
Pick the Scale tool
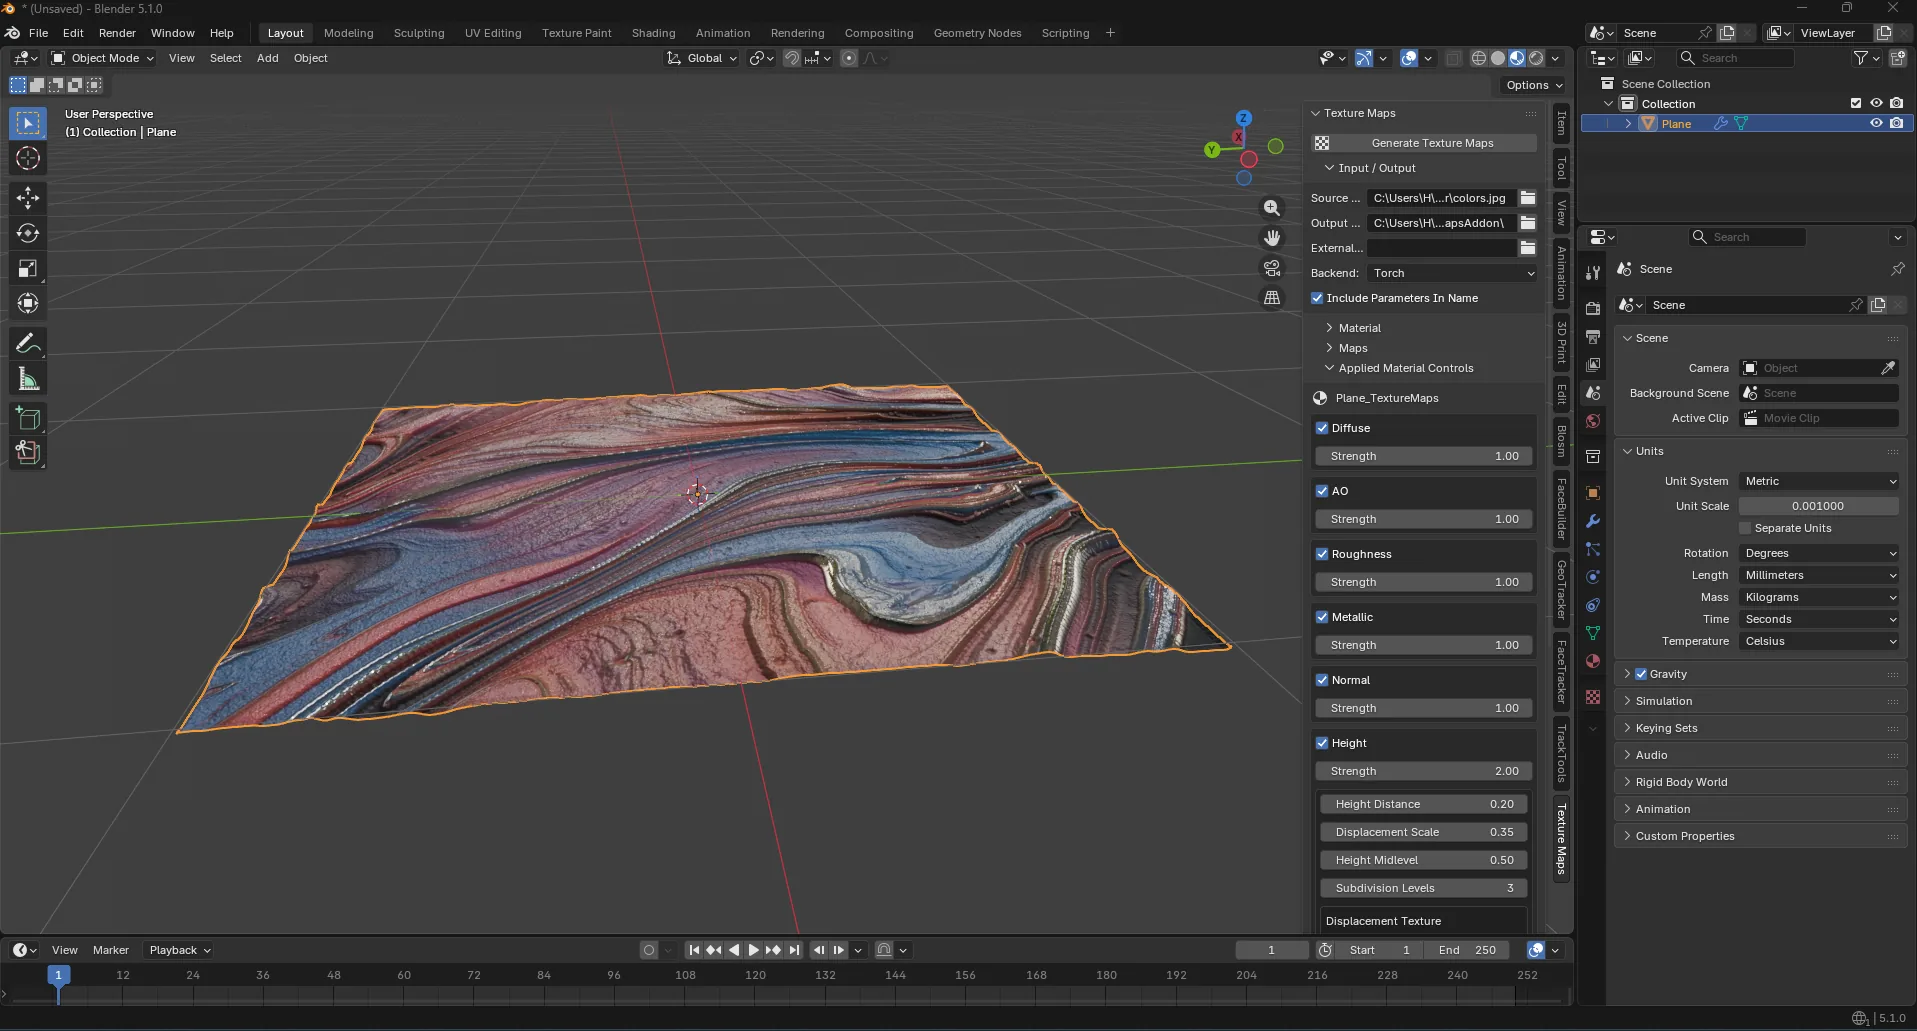(28, 268)
